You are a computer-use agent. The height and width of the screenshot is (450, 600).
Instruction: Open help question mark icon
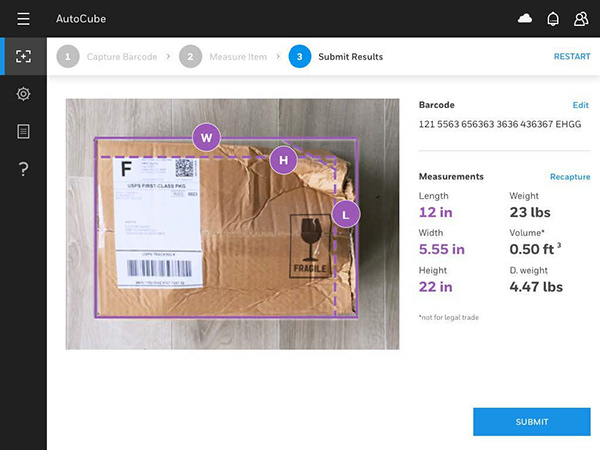pyautogui.click(x=23, y=169)
